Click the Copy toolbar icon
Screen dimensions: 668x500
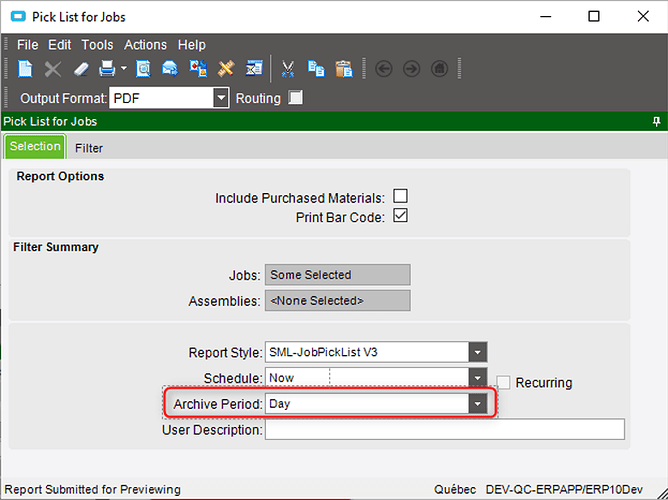coord(316,69)
